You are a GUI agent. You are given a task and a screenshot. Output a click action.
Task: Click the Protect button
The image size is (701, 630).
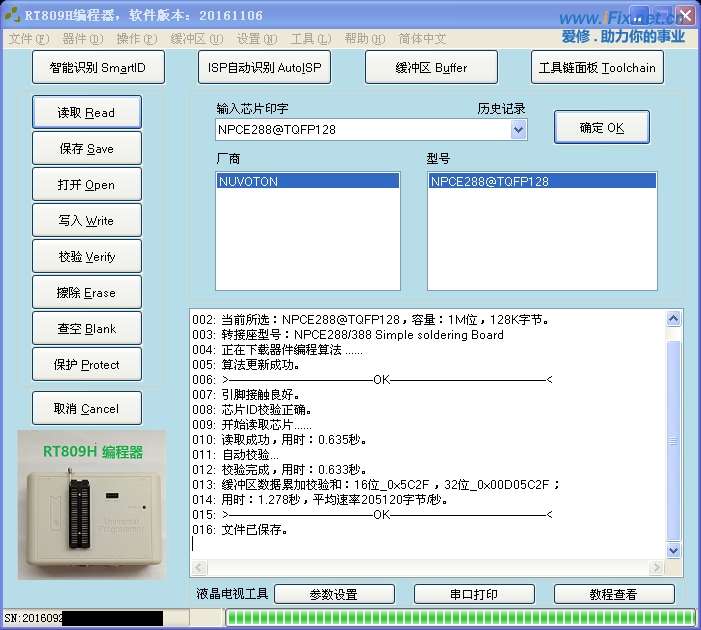(x=86, y=364)
